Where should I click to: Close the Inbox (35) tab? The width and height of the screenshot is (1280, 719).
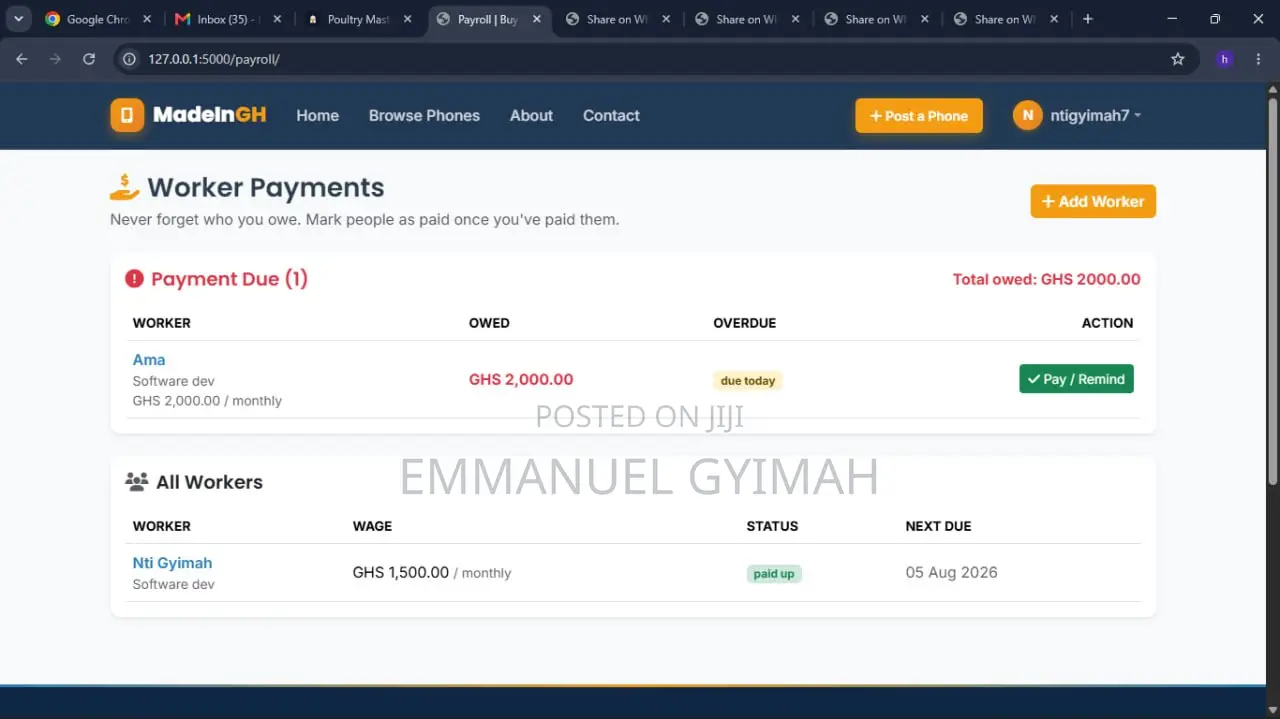pos(277,19)
